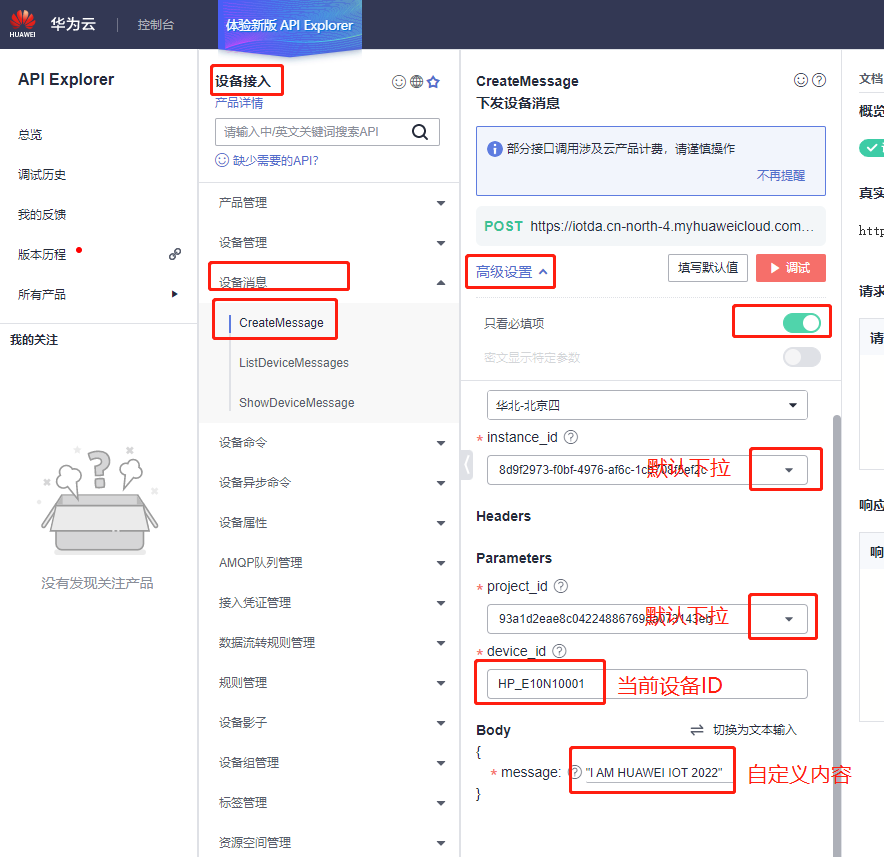The height and width of the screenshot is (857, 884).
Task: Click 填写默认值 button
Action: tap(708, 268)
